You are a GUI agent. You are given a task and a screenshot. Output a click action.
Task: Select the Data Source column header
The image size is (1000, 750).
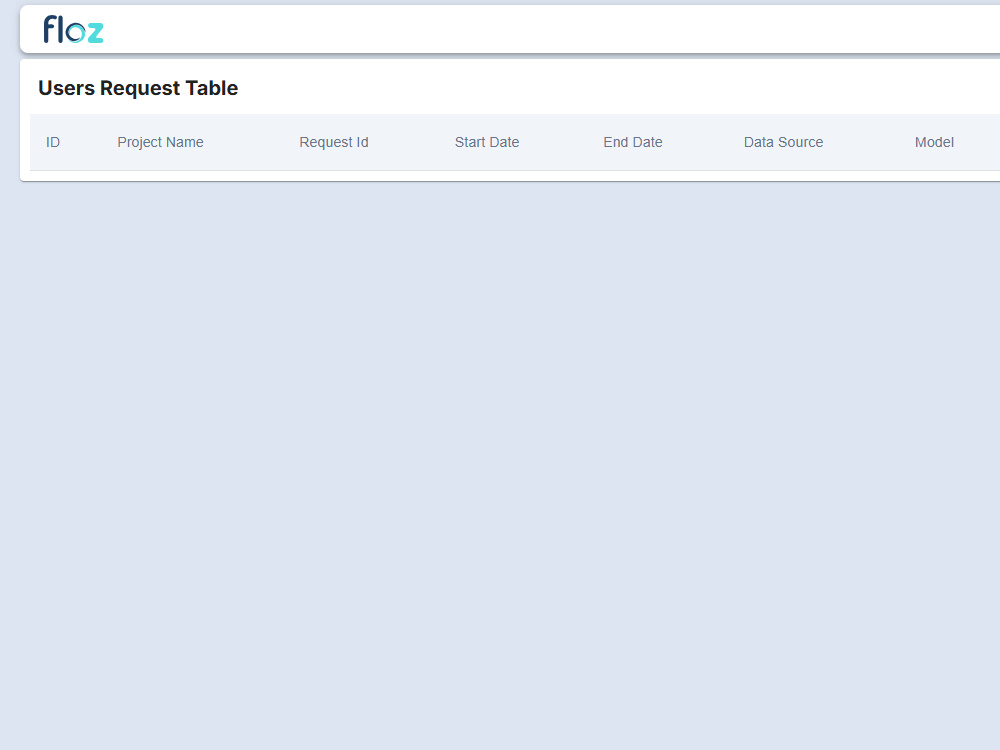783,142
